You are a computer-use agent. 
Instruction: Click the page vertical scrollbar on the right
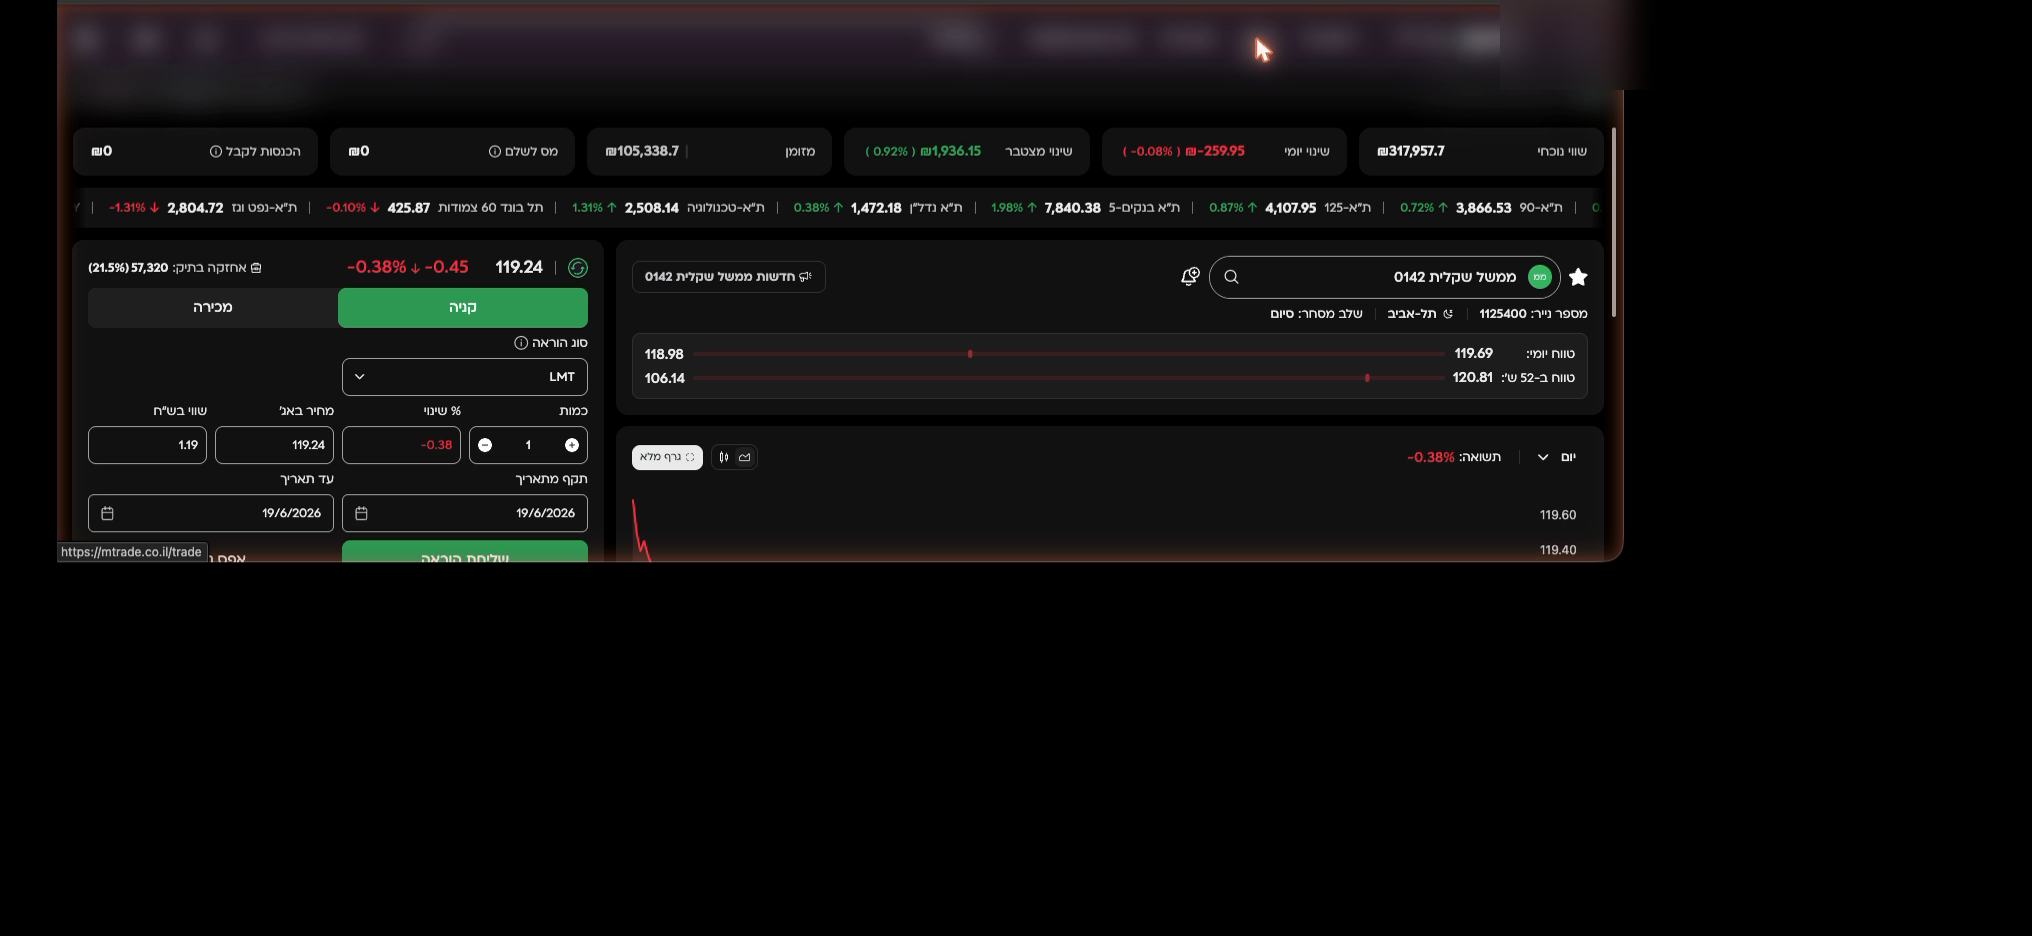1612,224
